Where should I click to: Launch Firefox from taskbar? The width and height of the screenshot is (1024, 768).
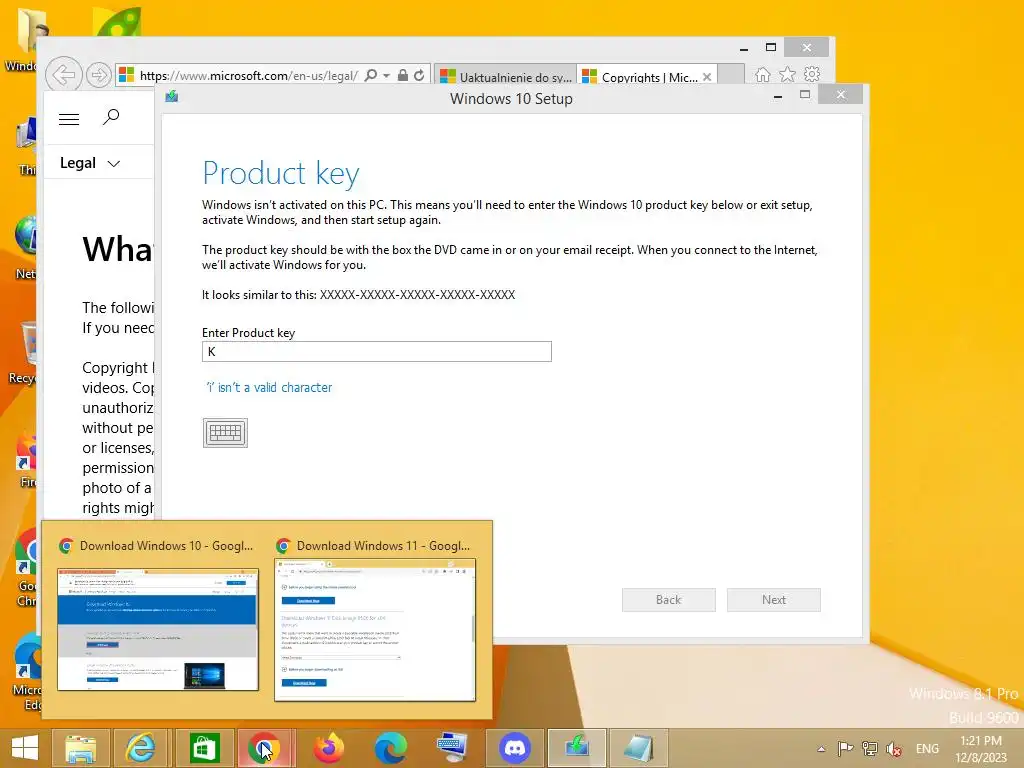coord(328,748)
